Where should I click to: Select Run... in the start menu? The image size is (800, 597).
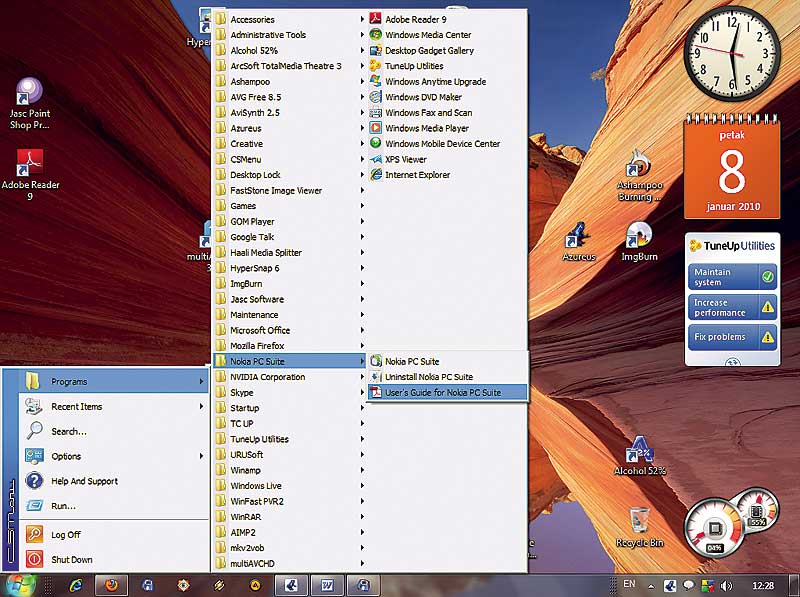pos(114,506)
